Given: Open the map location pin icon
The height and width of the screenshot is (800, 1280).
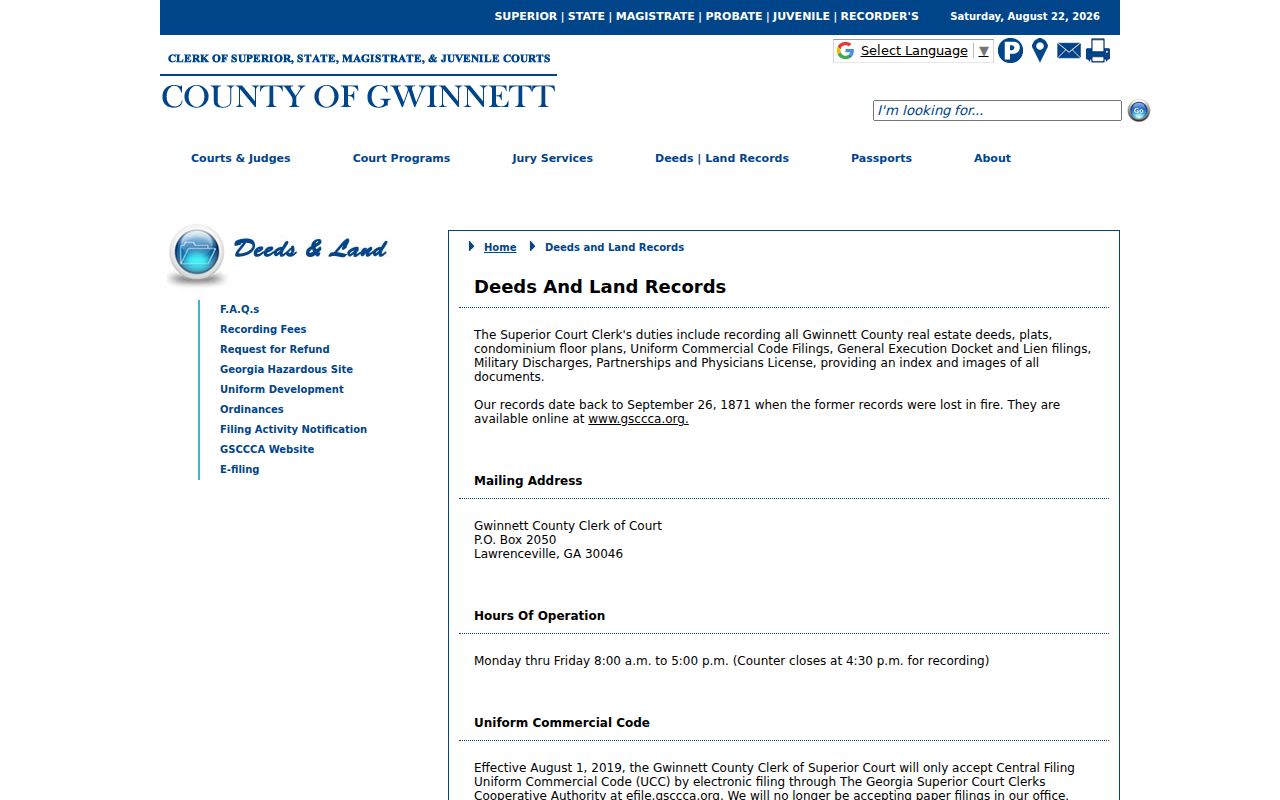Looking at the screenshot, I should 1040,50.
